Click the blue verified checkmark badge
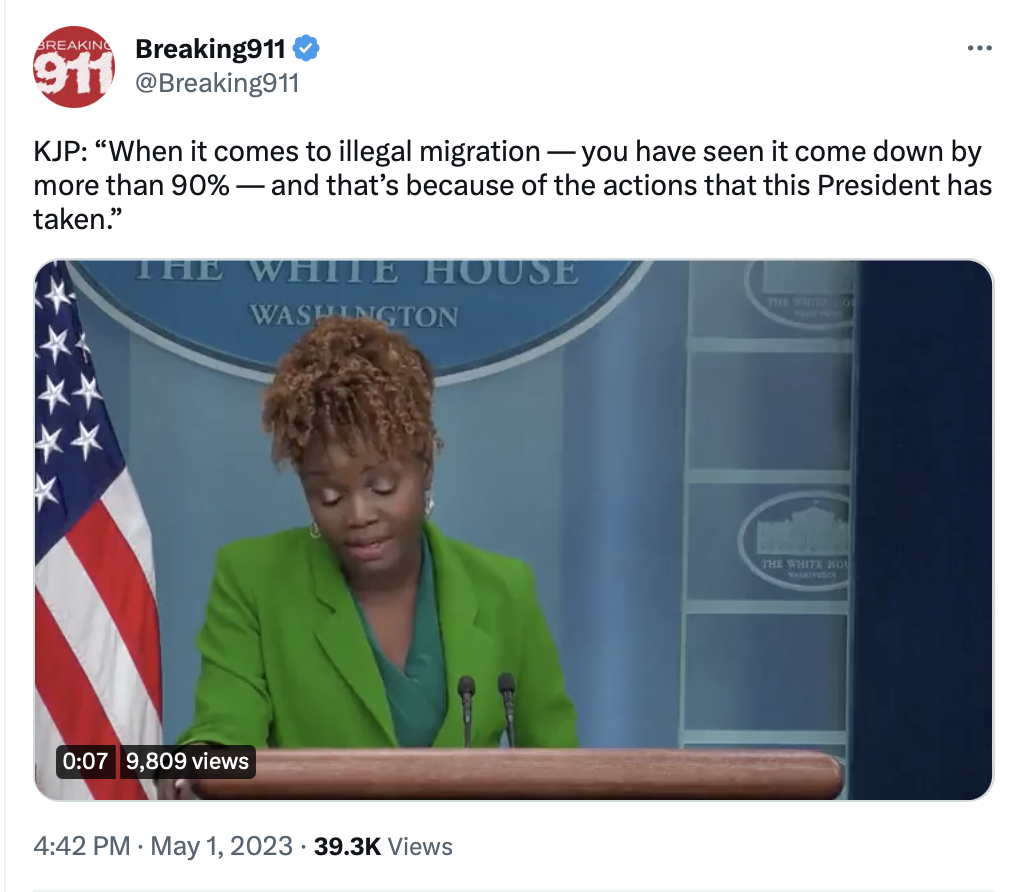The image size is (1022, 892). pyautogui.click(x=306, y=49)
